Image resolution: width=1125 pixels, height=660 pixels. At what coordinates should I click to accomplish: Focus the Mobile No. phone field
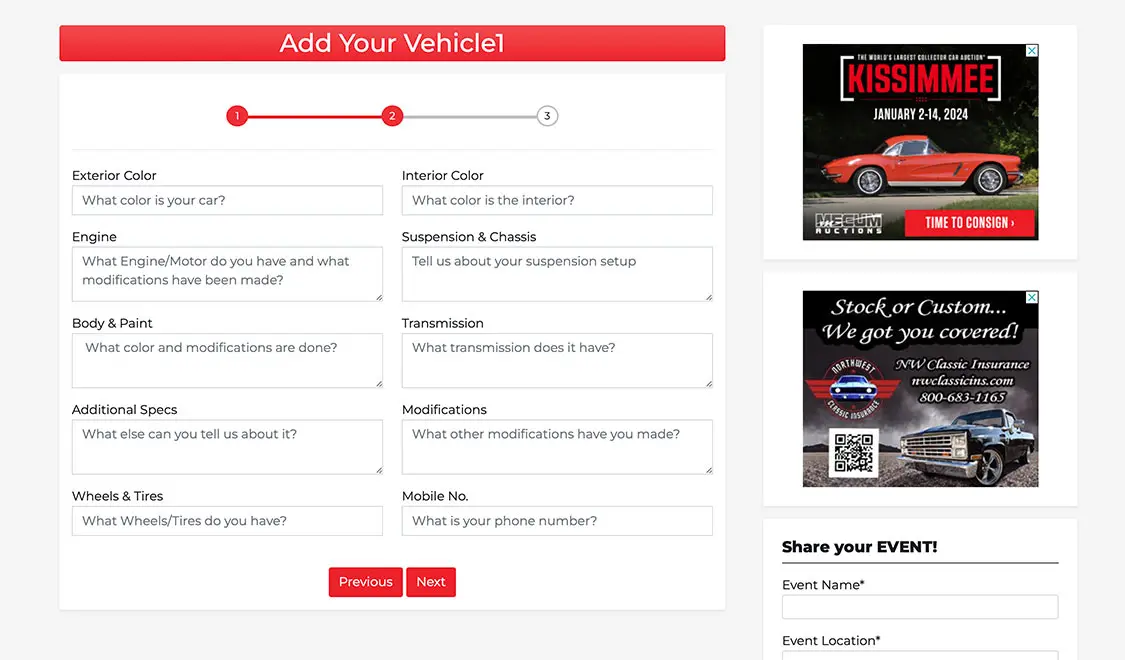(557, 521)
